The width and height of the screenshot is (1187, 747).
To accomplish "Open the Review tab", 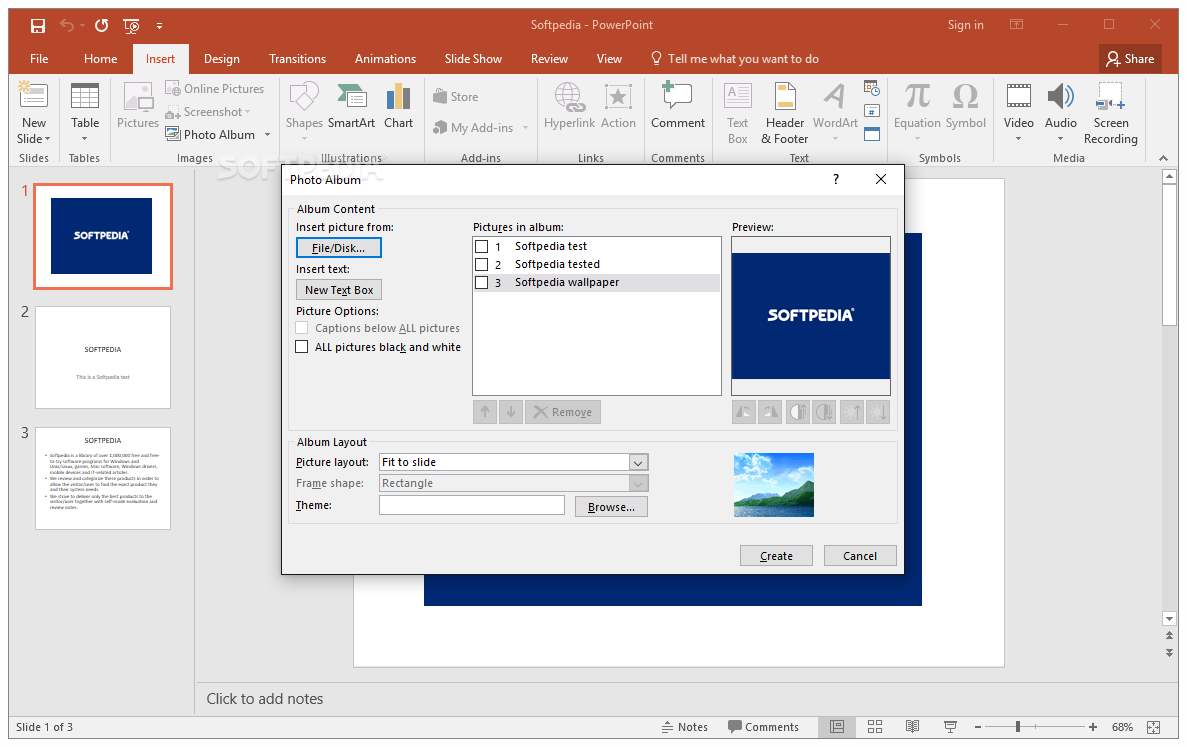I will tap(550, 59).
